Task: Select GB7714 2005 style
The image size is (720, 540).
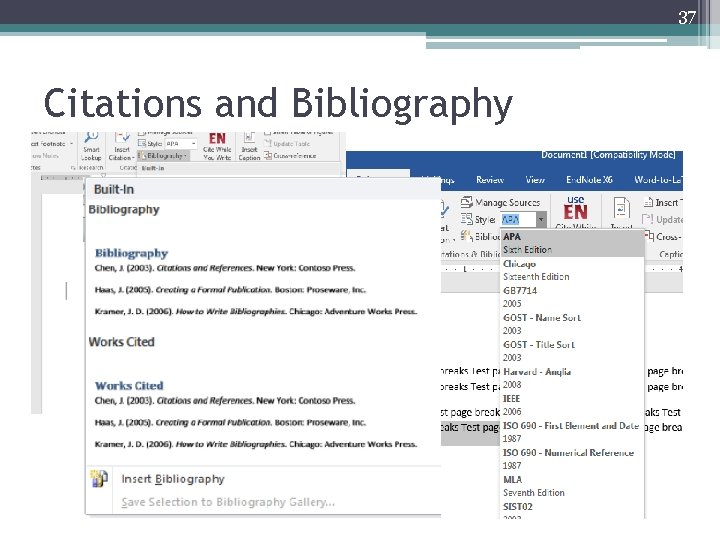Action: coord(572,297)
